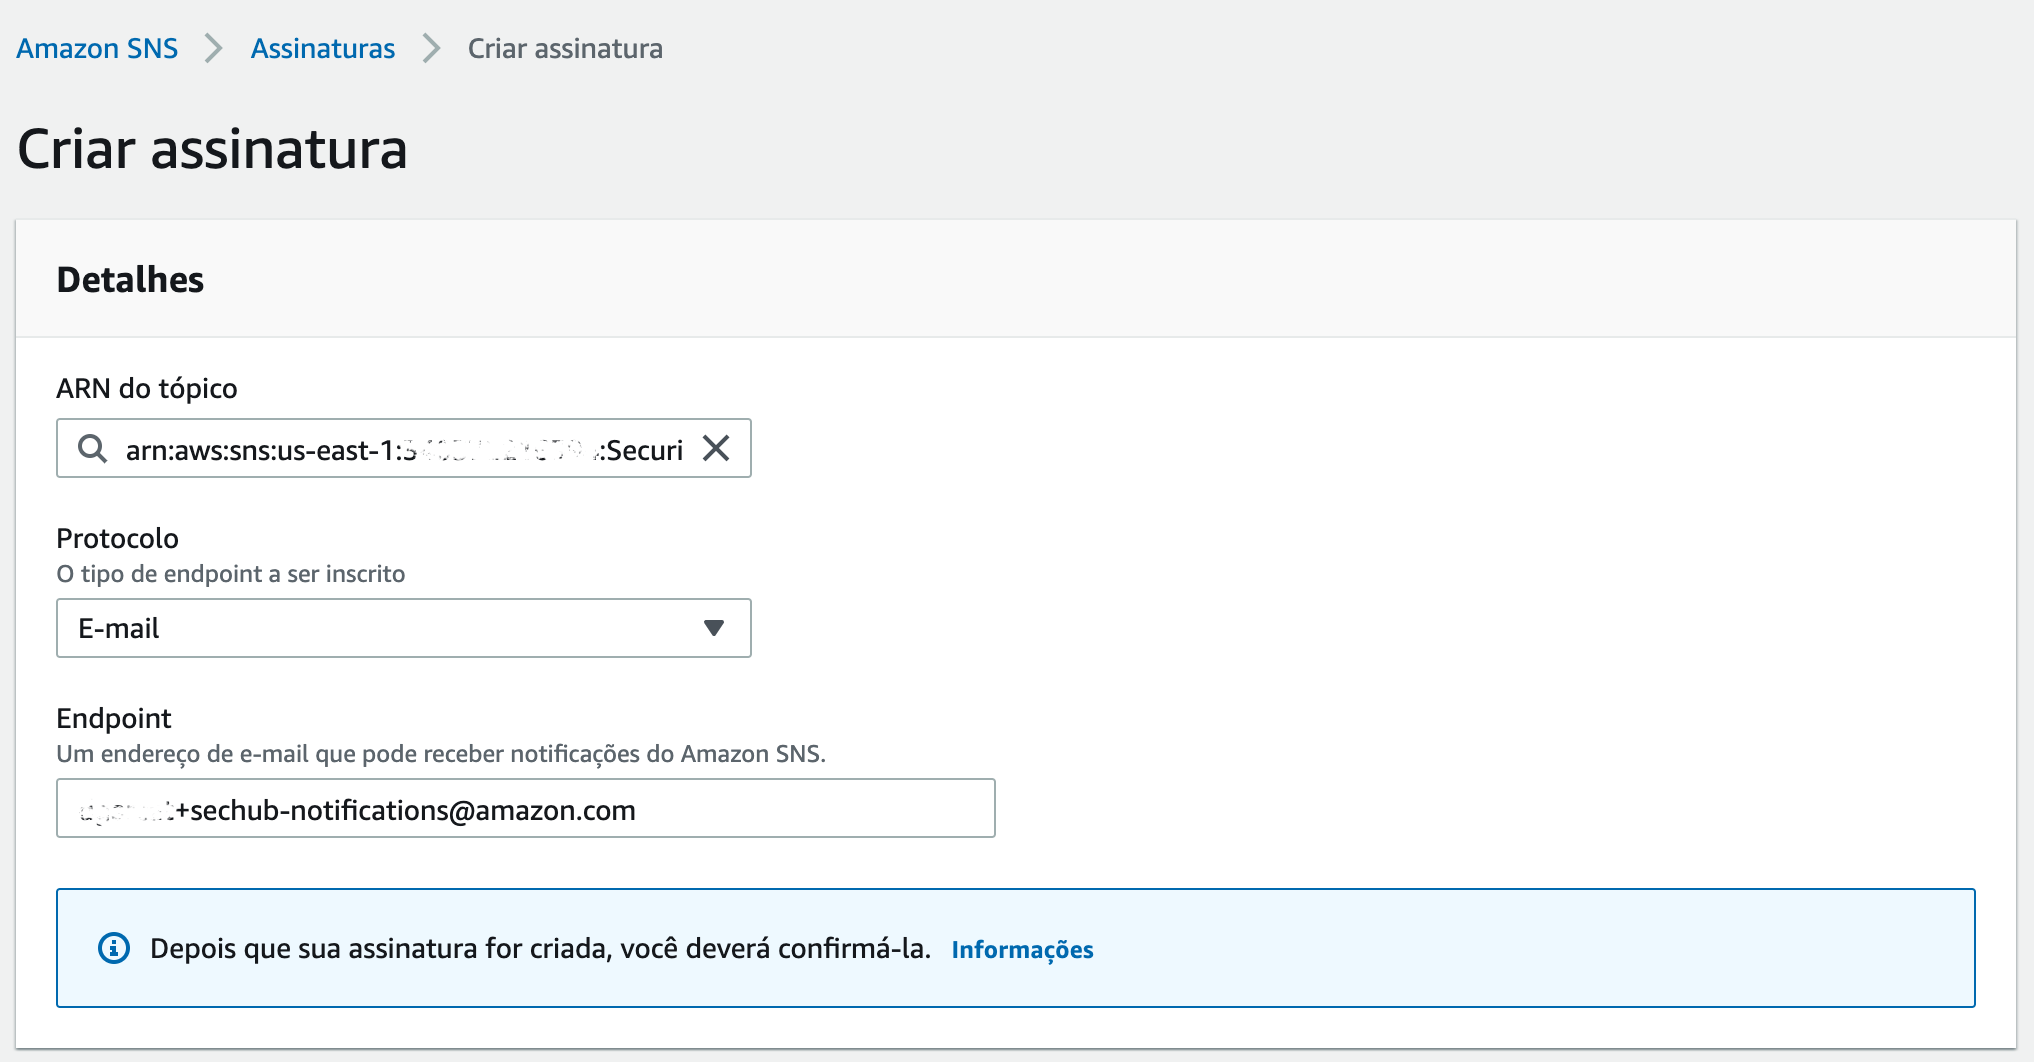Navigate to Assinaturas breadcrumb
The image size is (2034, 1062).
tap(322, 48)
